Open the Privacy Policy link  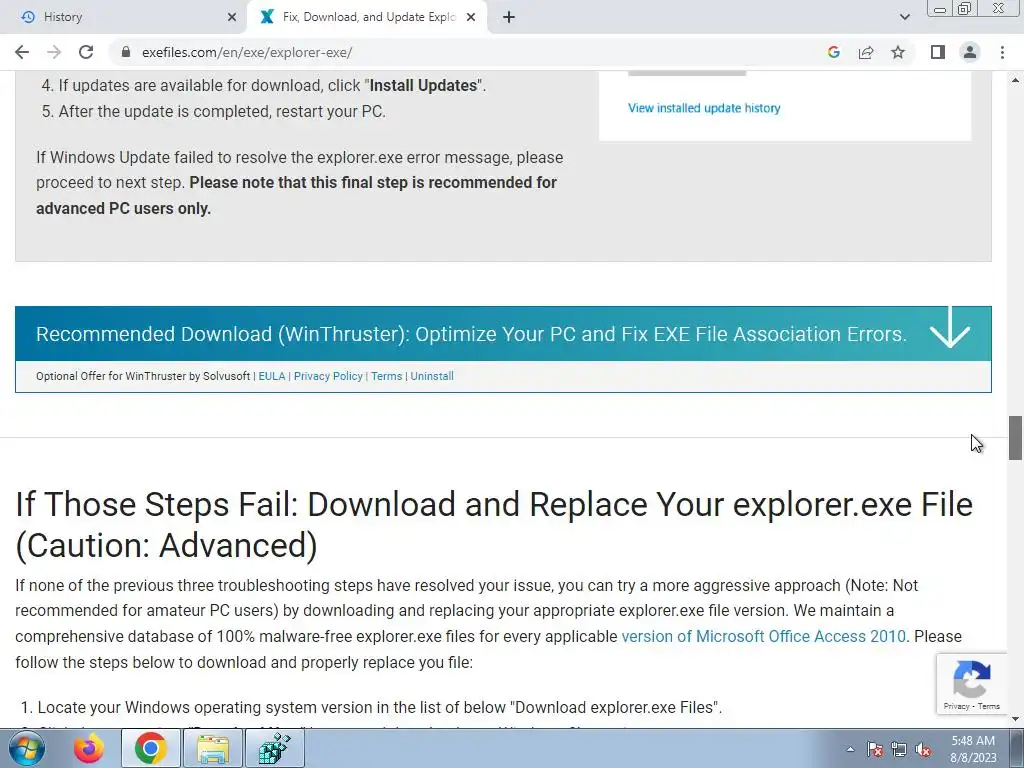point(328,376)
